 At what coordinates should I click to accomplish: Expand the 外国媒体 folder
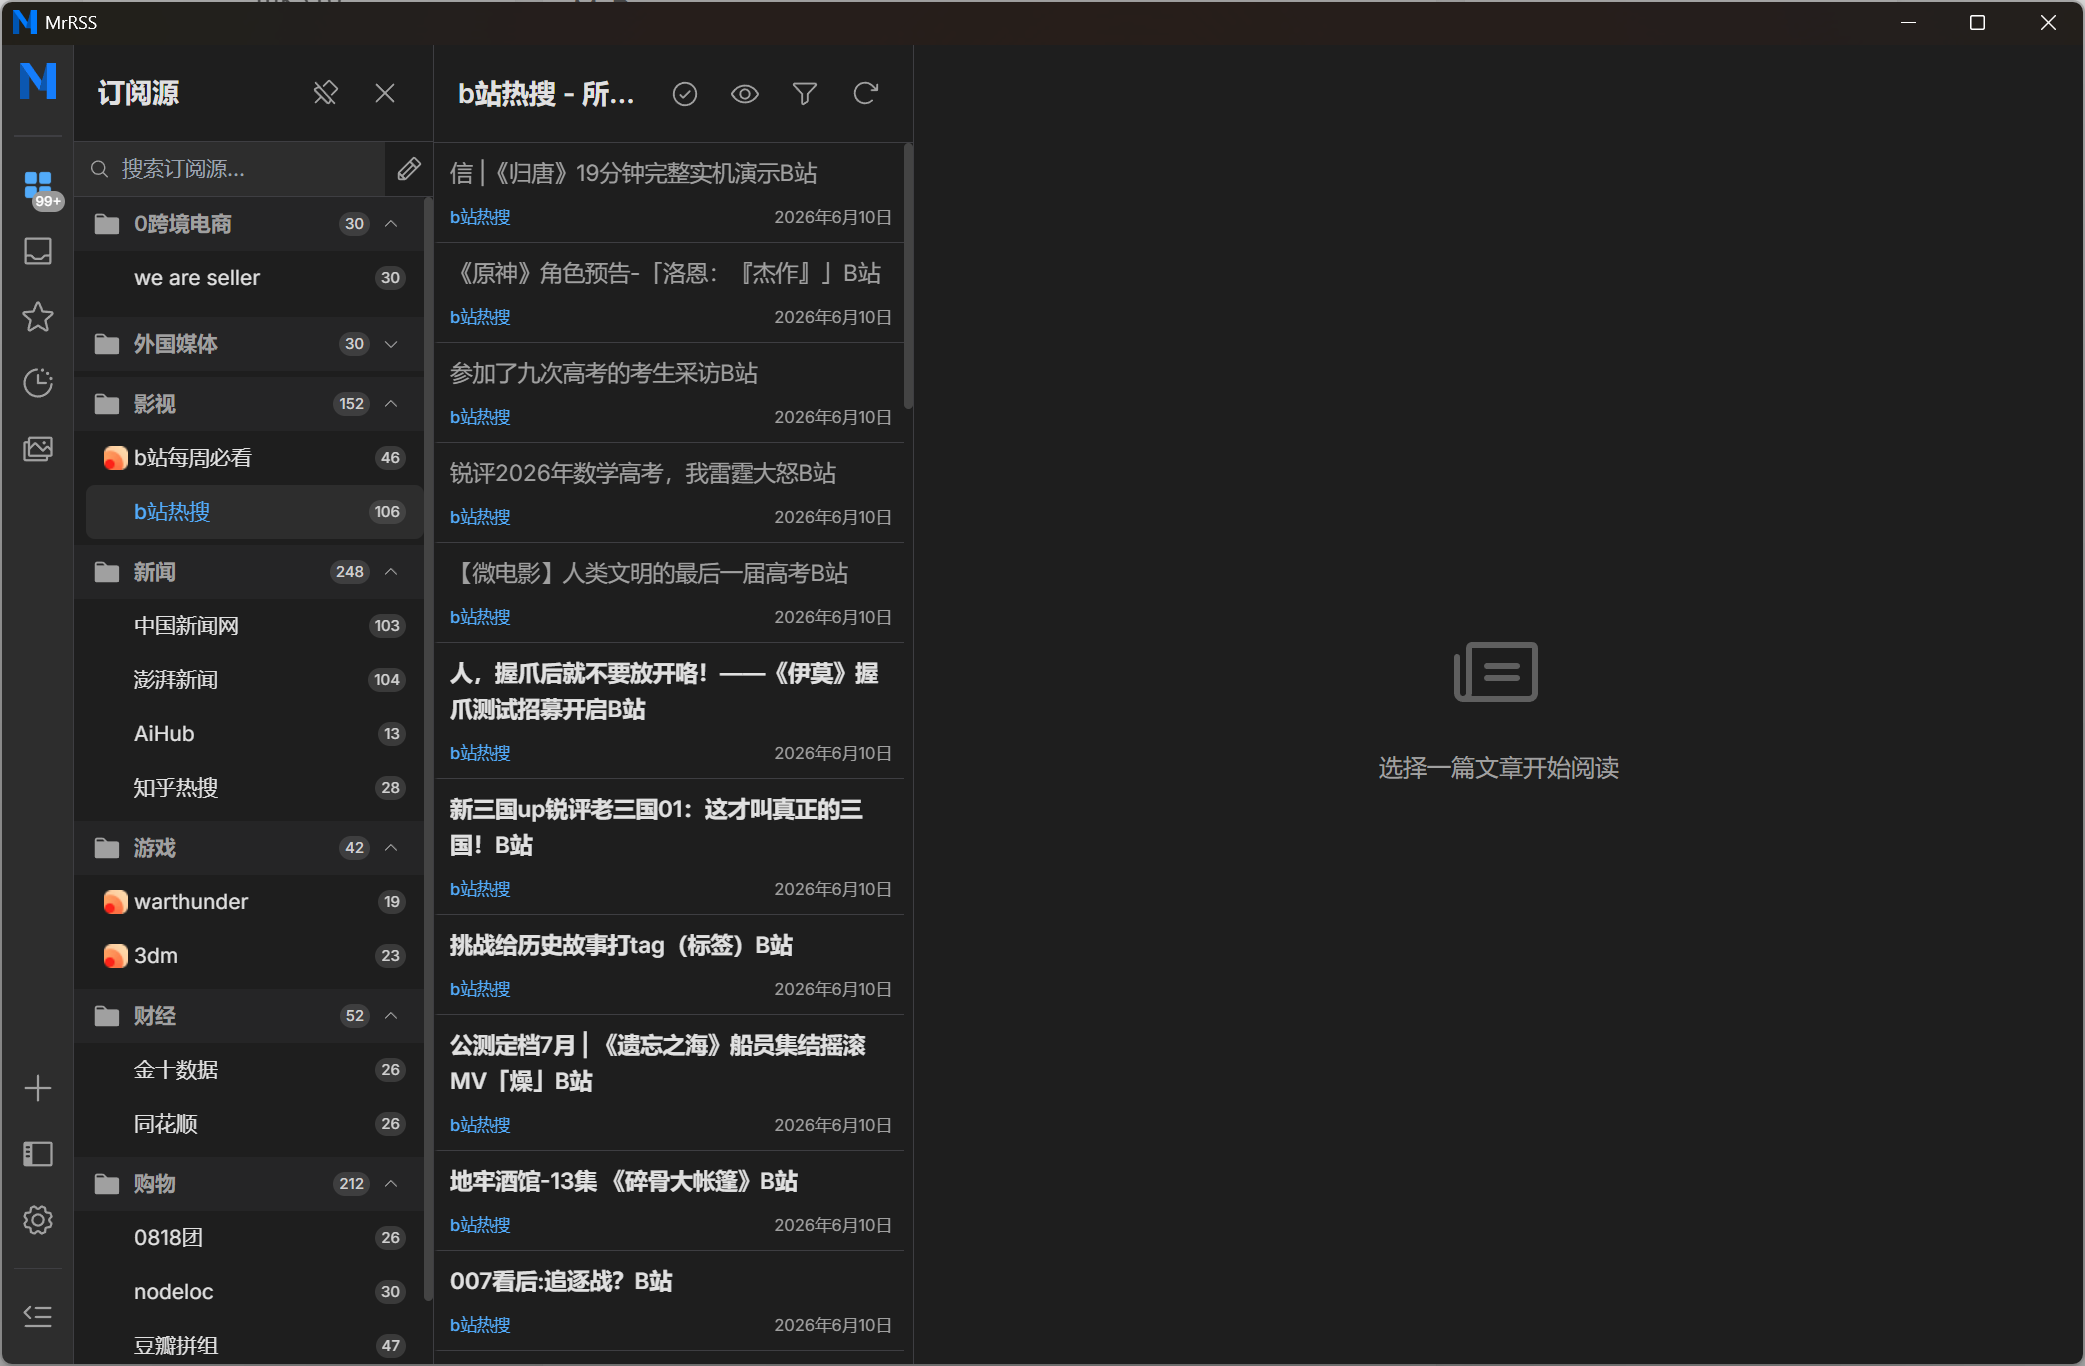click(391, 344)
